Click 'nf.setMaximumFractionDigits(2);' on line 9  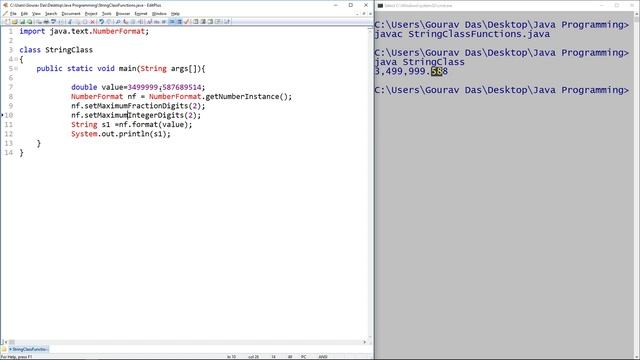138,106
